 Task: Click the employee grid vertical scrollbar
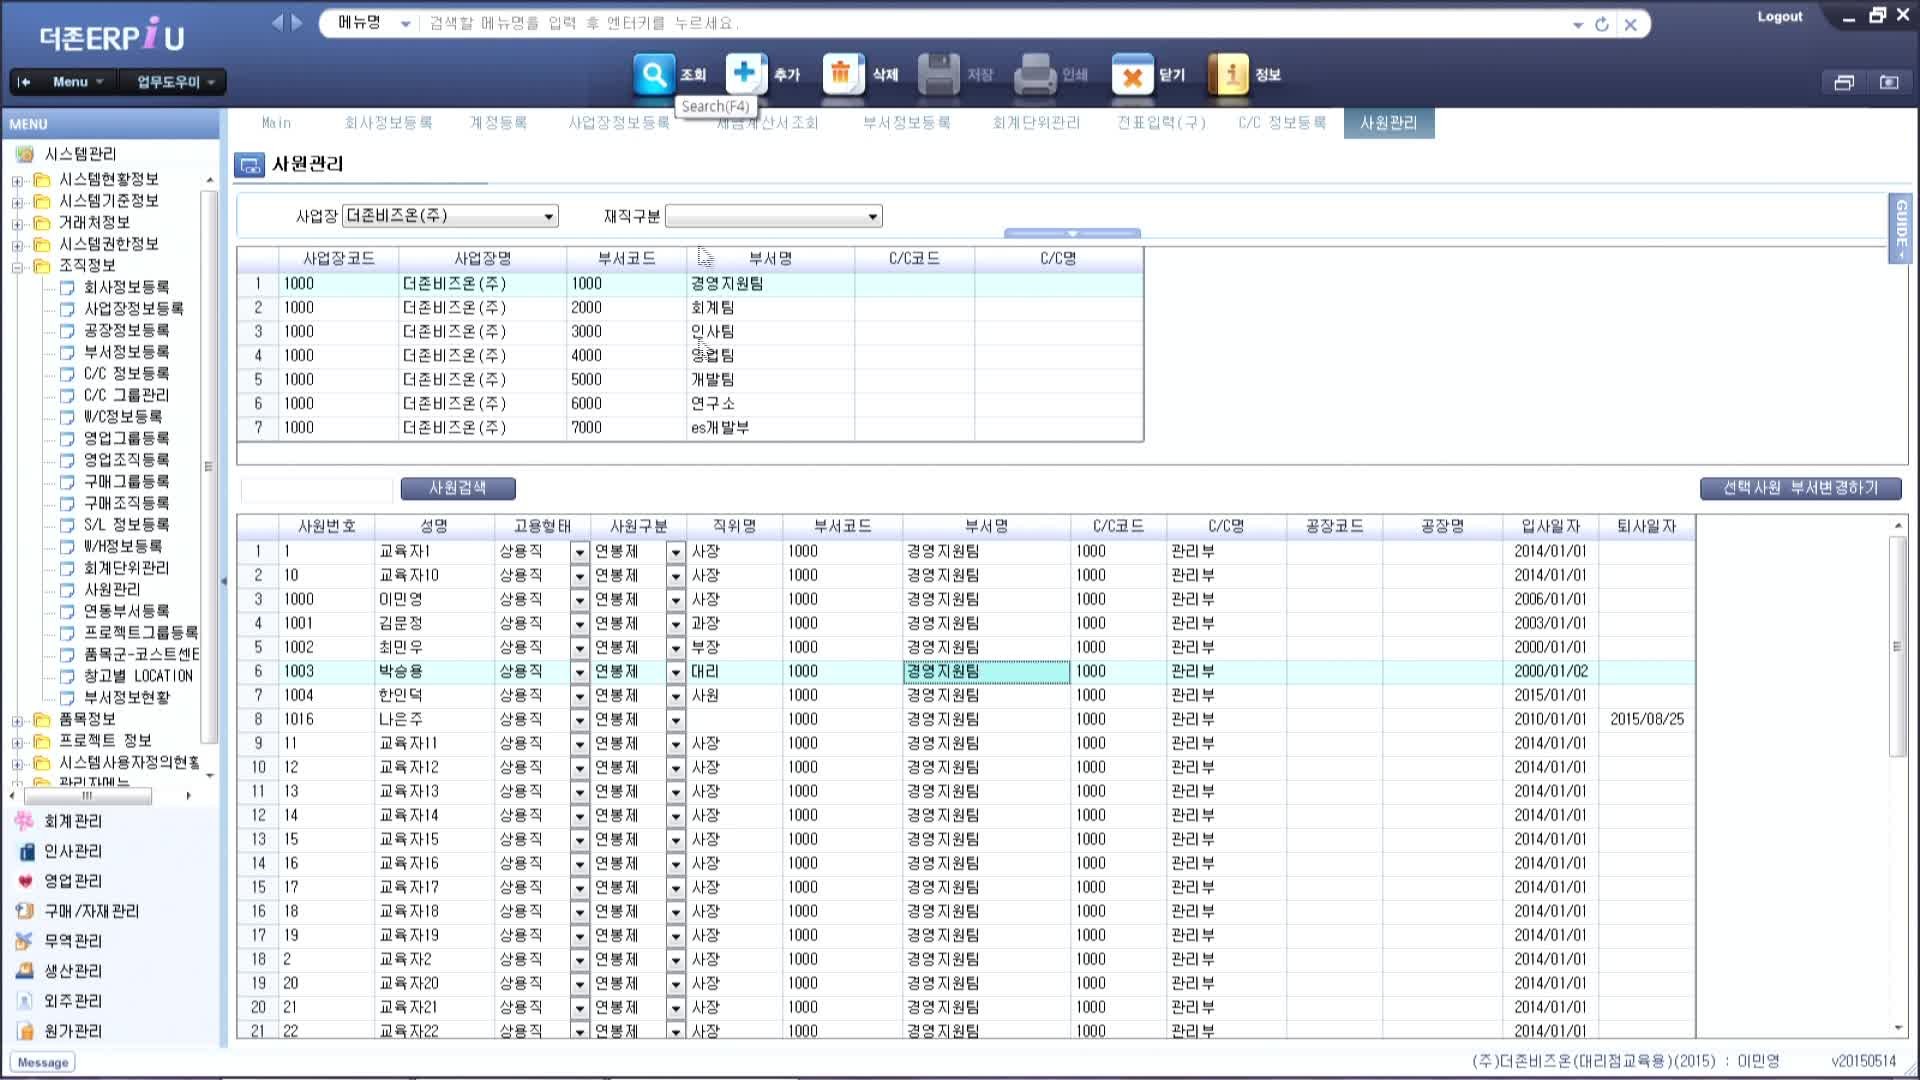click(1898, 647)
